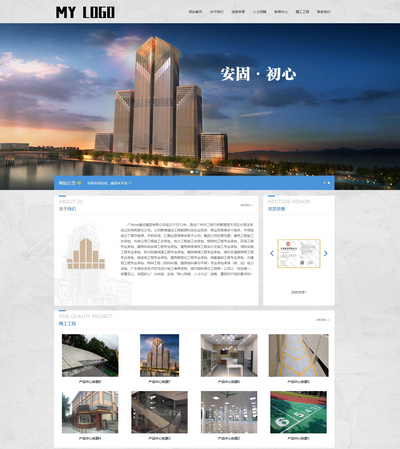Open the staircase atrium project thumbnail
The height and width of the screenshot is (449, 400).
click(159, 412)
